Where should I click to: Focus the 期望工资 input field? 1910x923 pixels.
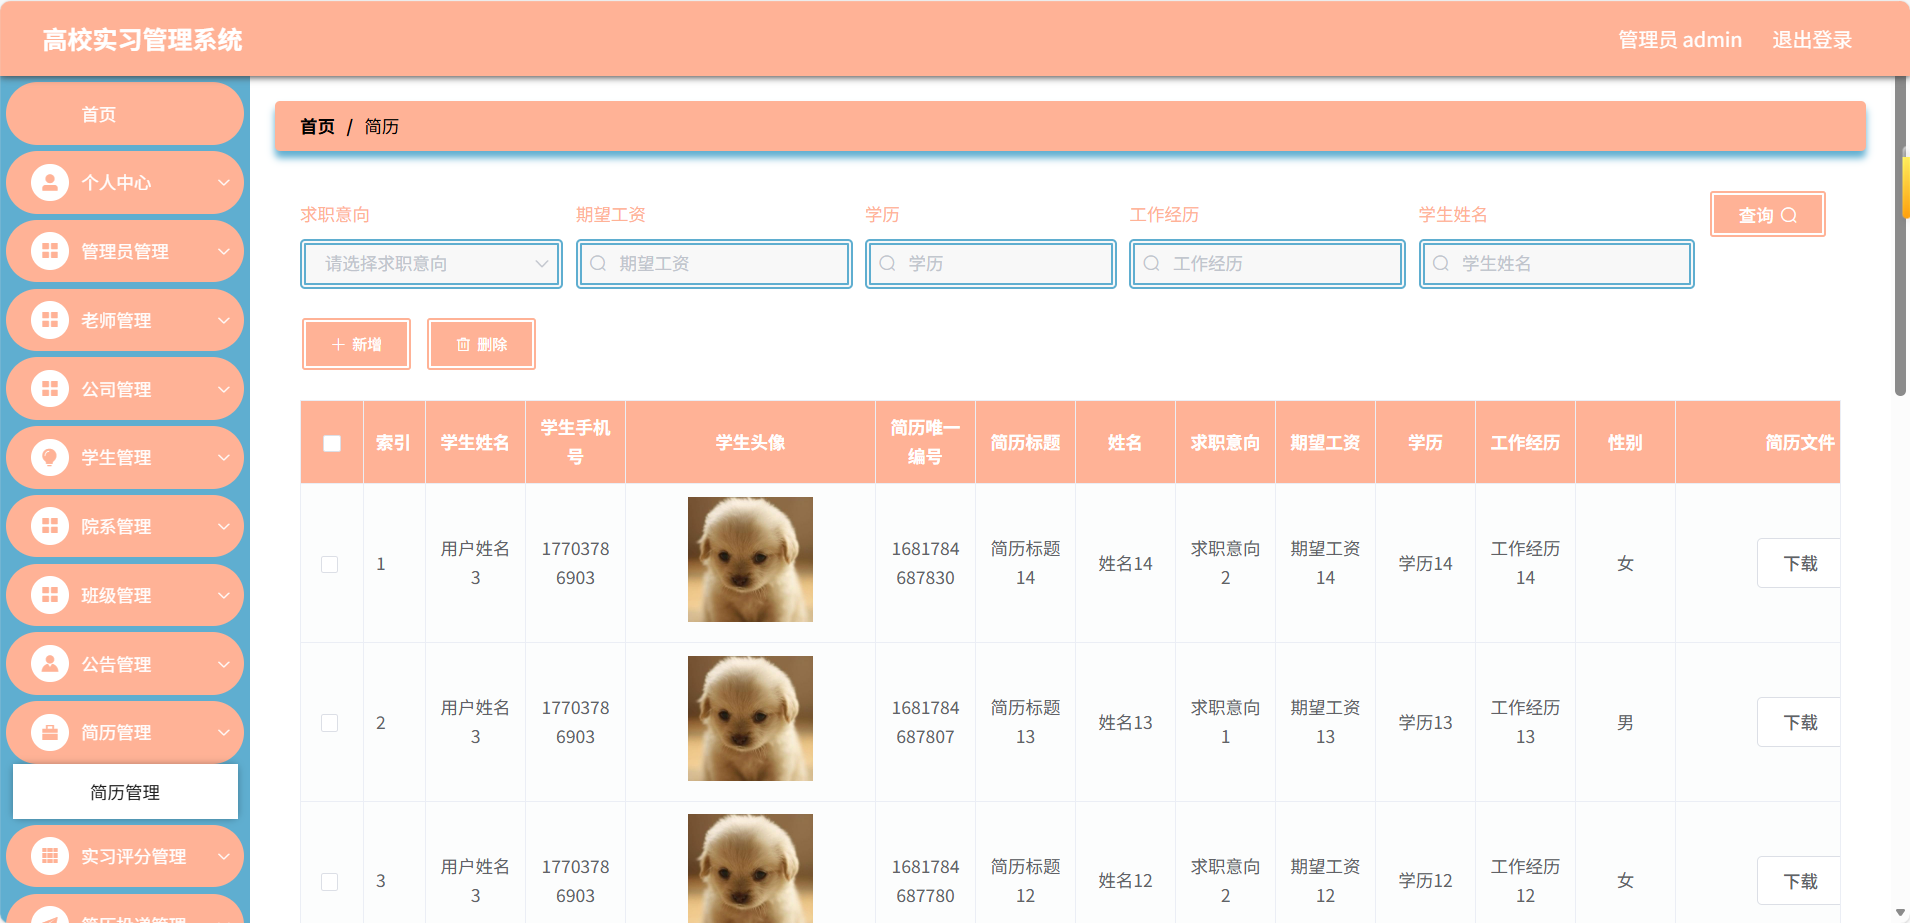pyautogui.click(x=714, y=264)
